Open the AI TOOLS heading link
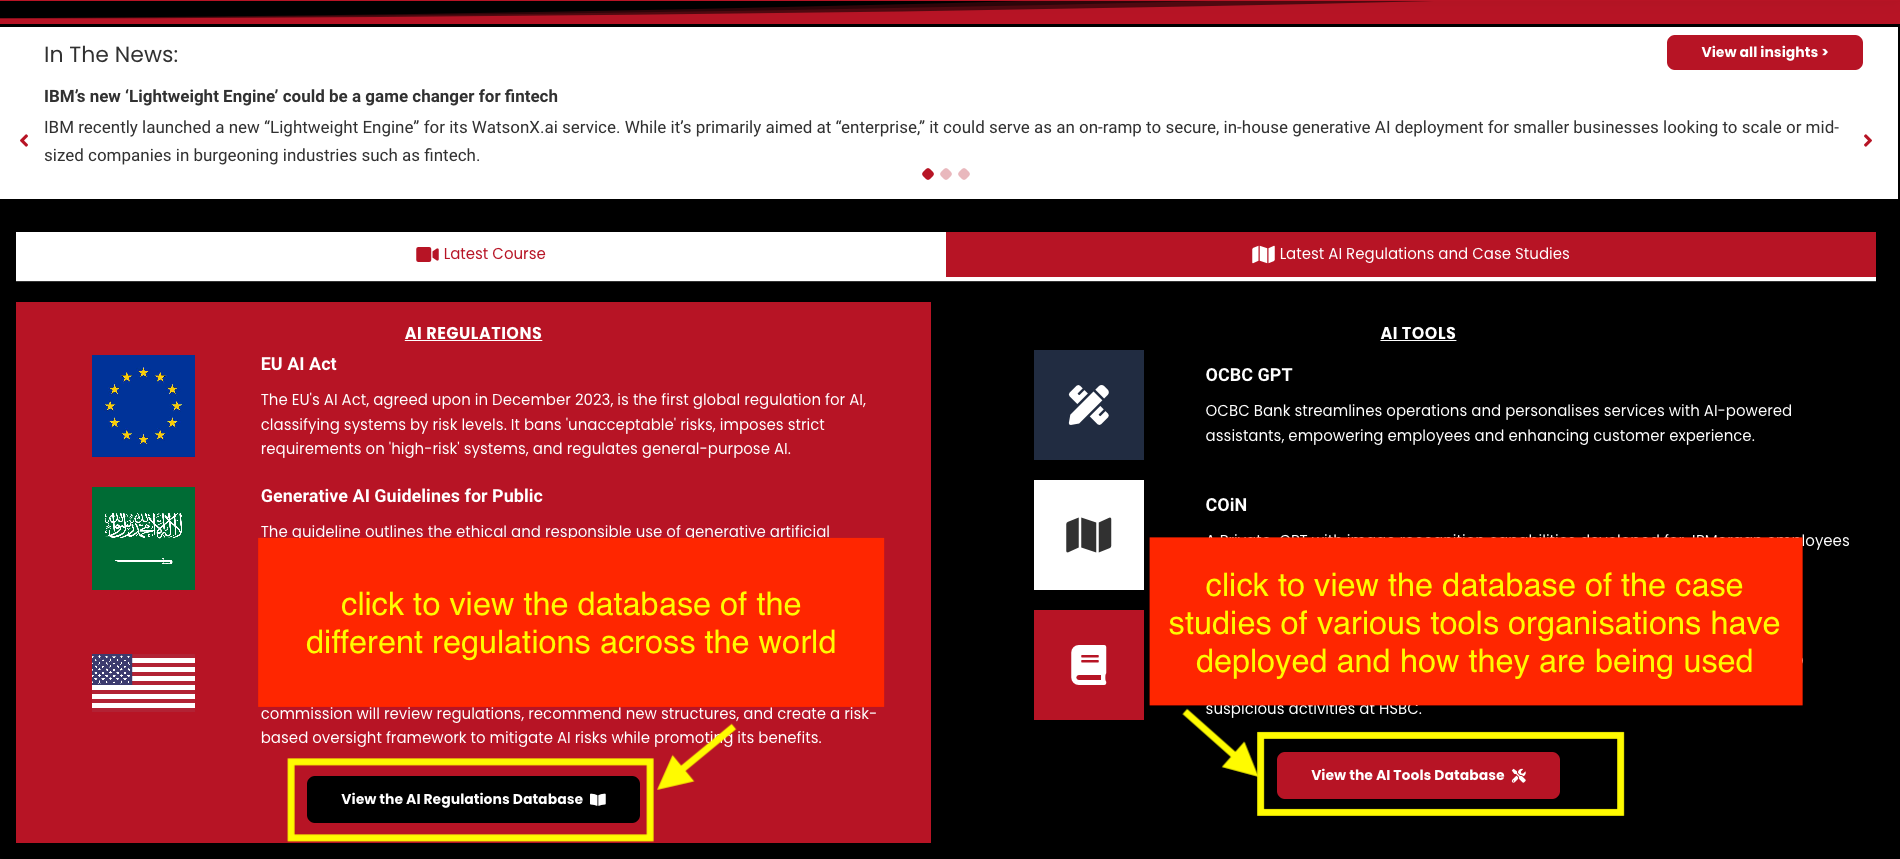This screenshot has width=1900, height=859. [x=1418, y=333]
